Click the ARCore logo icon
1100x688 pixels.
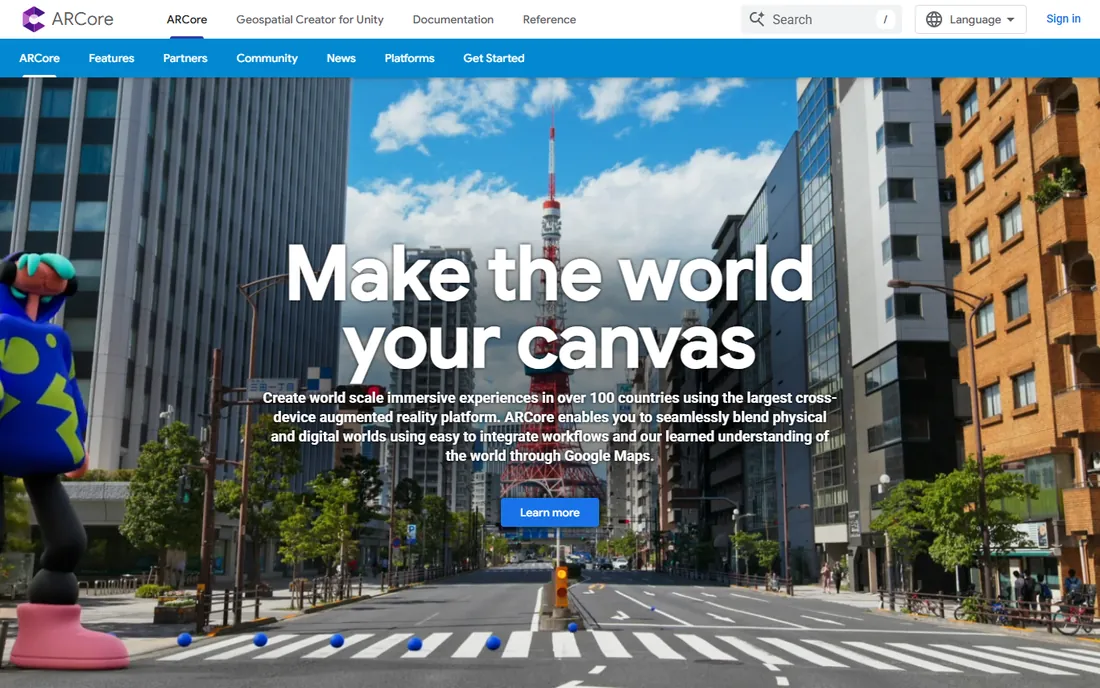[x=33, y=19]
